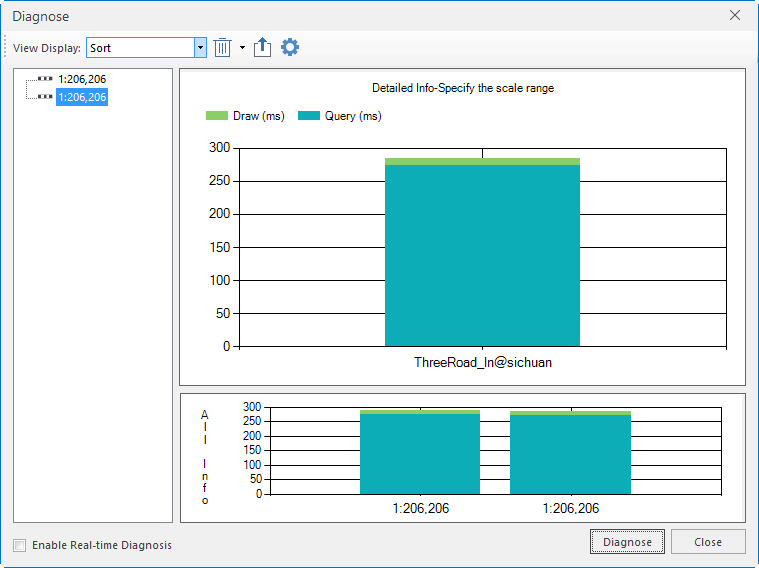The image size is (759, 568).
Task: Expand the View Display dropdown arrow
Action: [200, 48]
